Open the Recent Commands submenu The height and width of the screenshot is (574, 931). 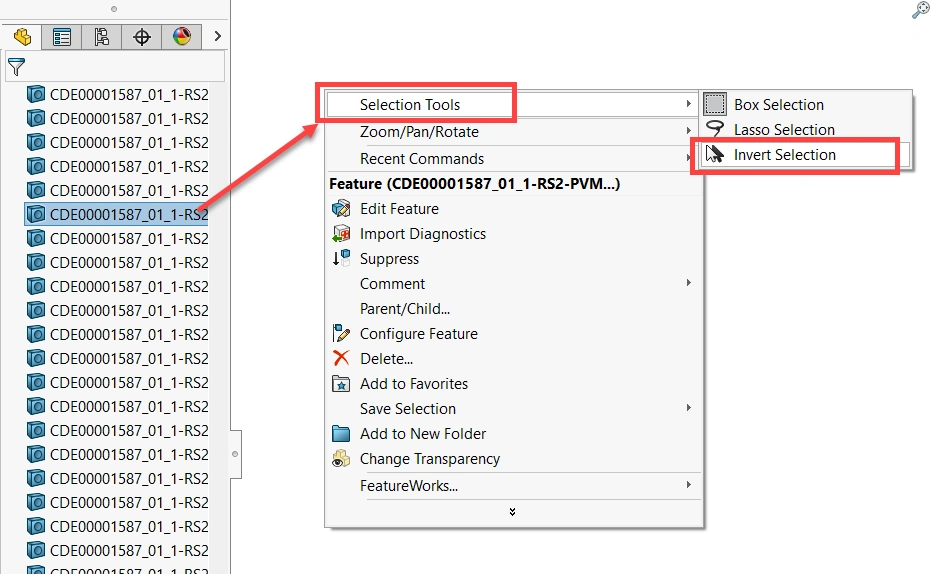click(x=512, y=158)
